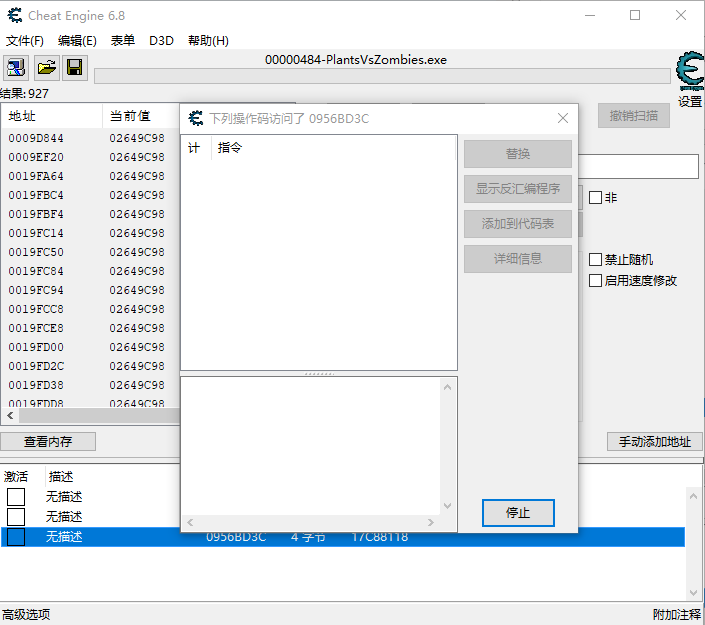Activate the highlighted 无描述 entry checkbox
Viewport: 705px width, 625px height.
(x=16, y=536)
